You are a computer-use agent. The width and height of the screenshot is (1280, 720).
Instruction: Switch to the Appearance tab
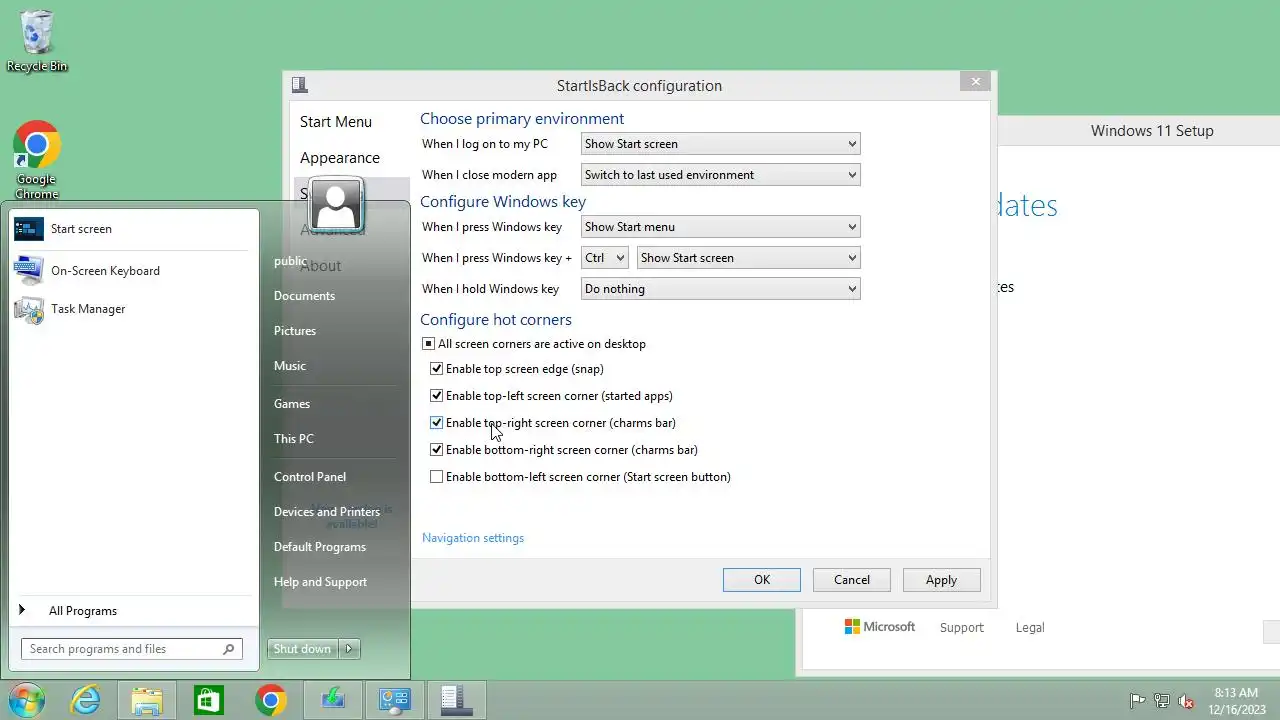point(340,158)
